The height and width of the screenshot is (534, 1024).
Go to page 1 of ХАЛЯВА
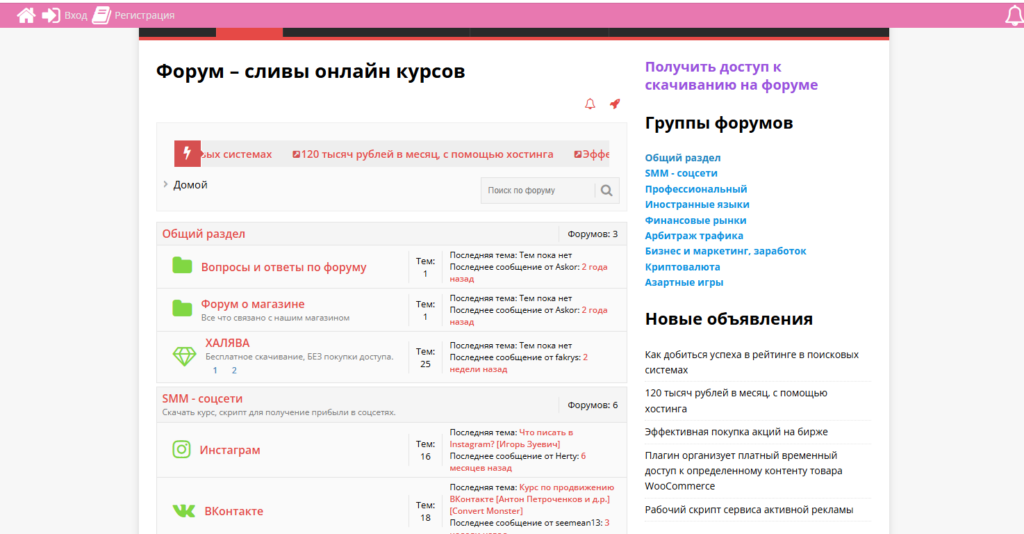[x=215, y=370]
